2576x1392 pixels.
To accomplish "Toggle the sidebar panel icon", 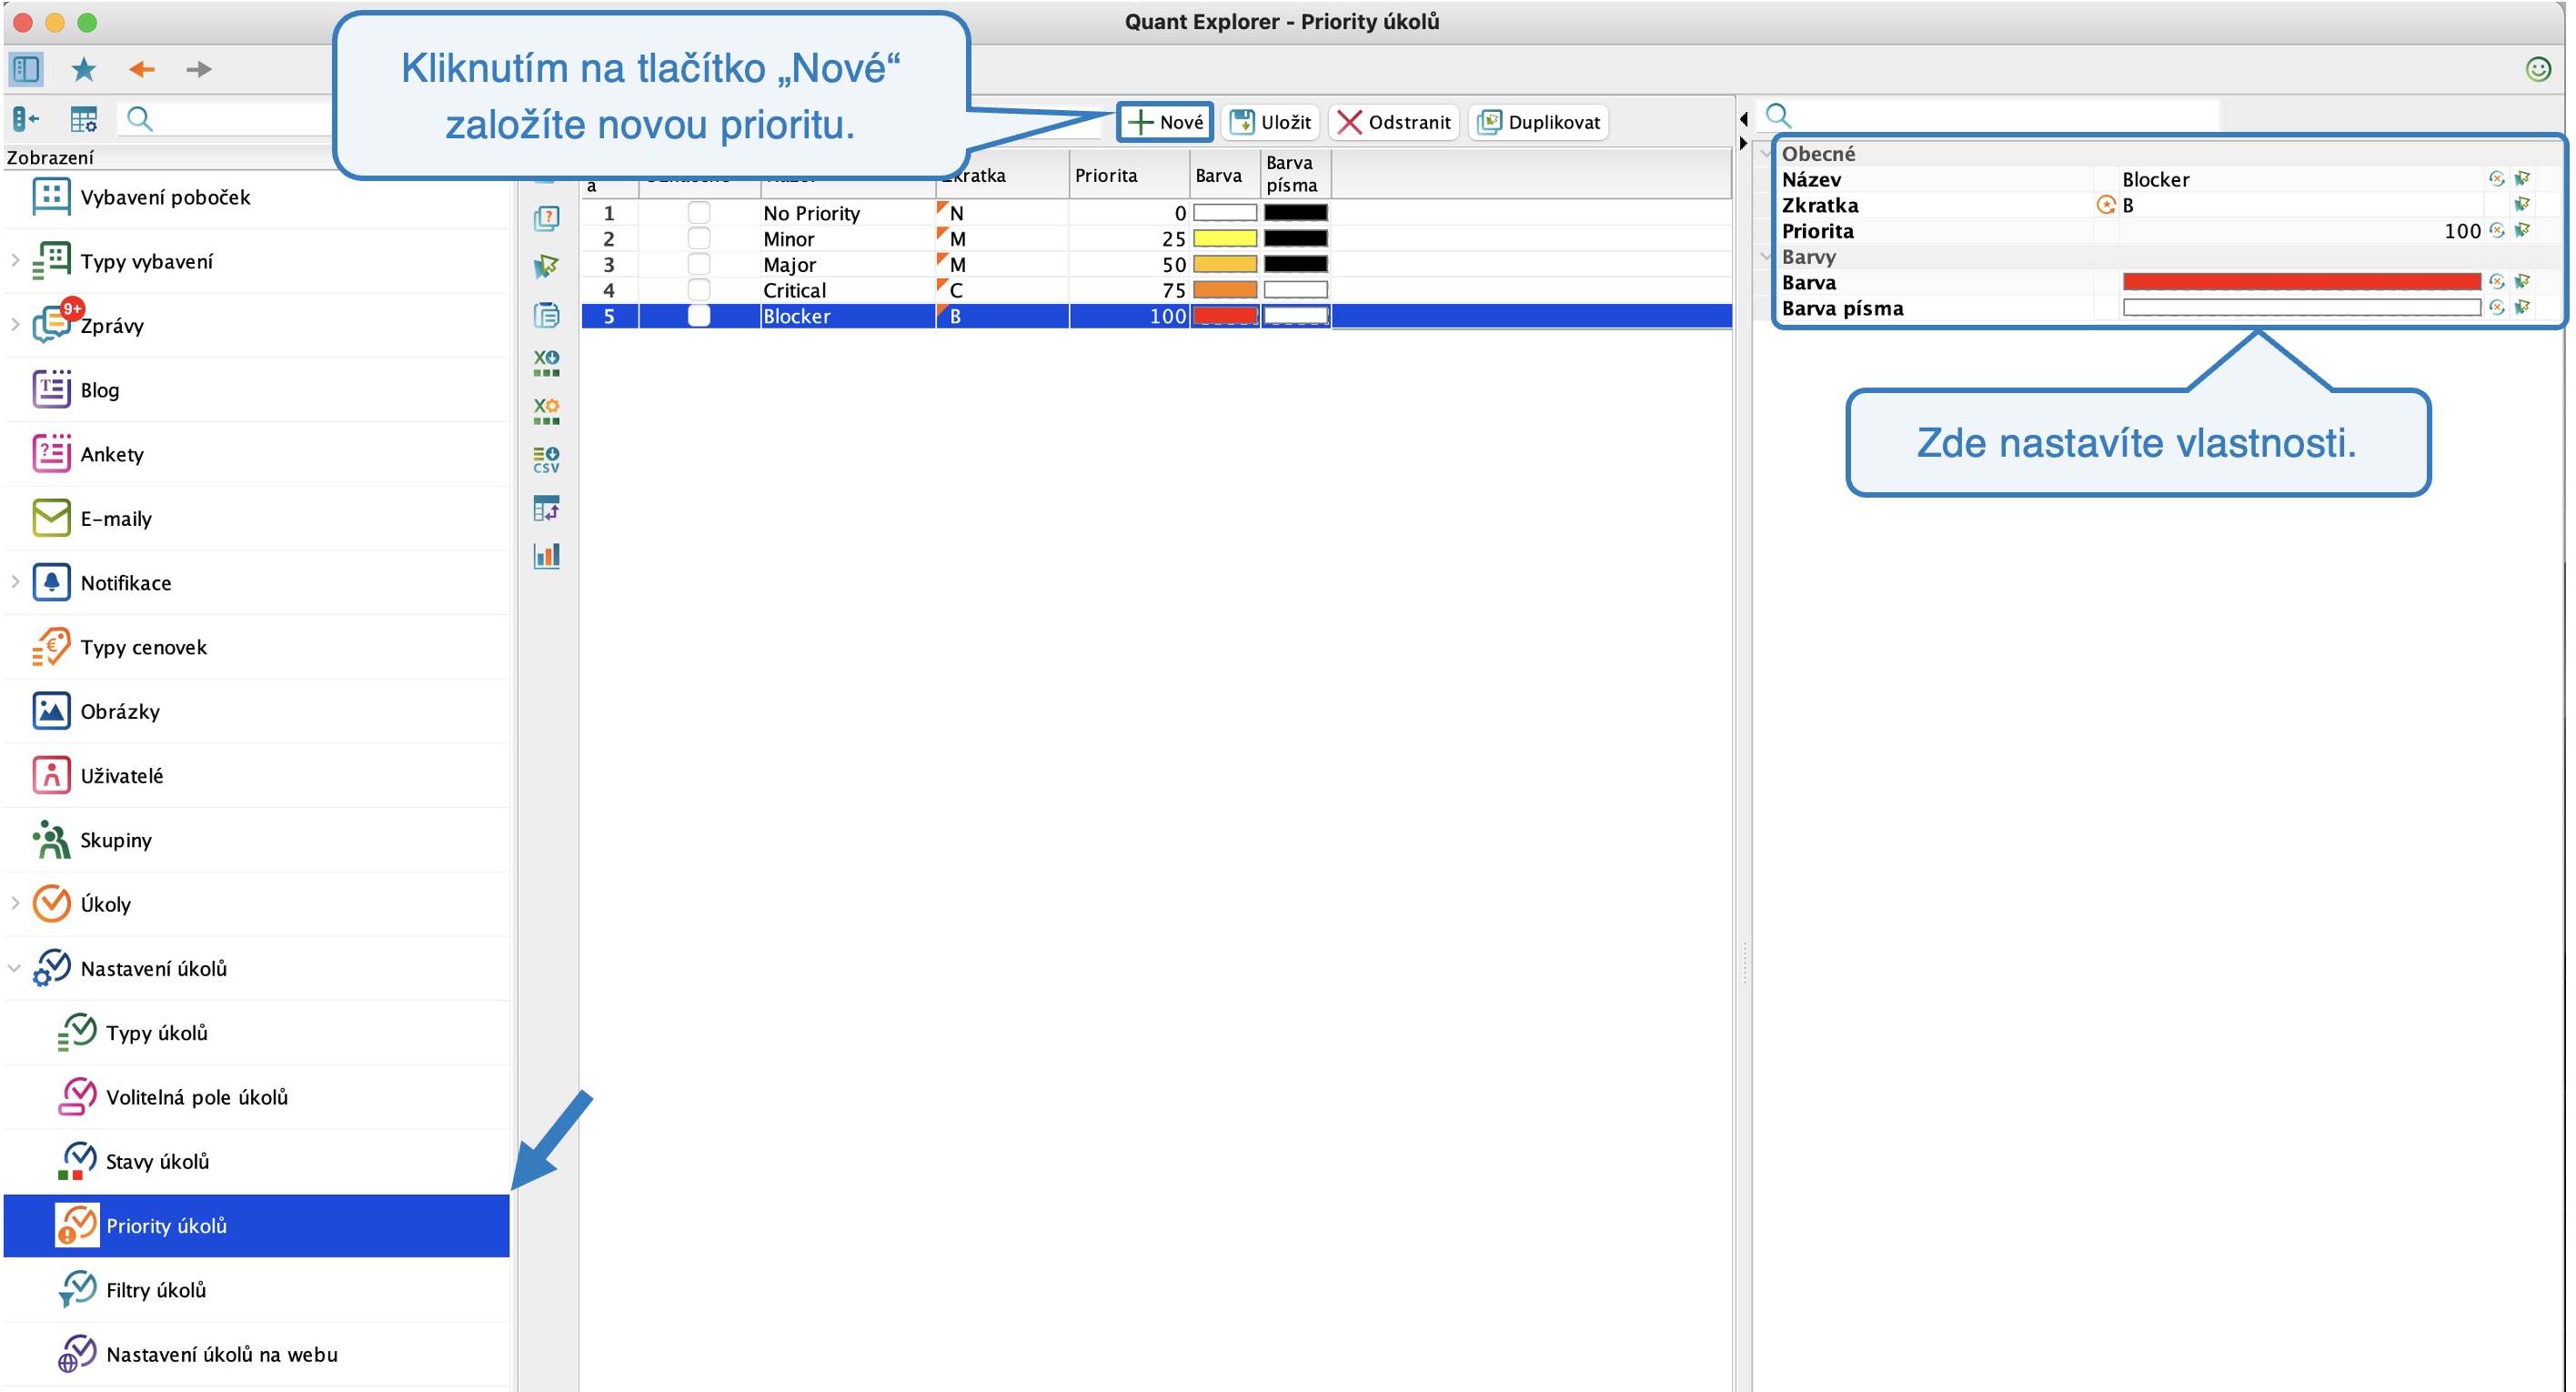I will point(26,69).
